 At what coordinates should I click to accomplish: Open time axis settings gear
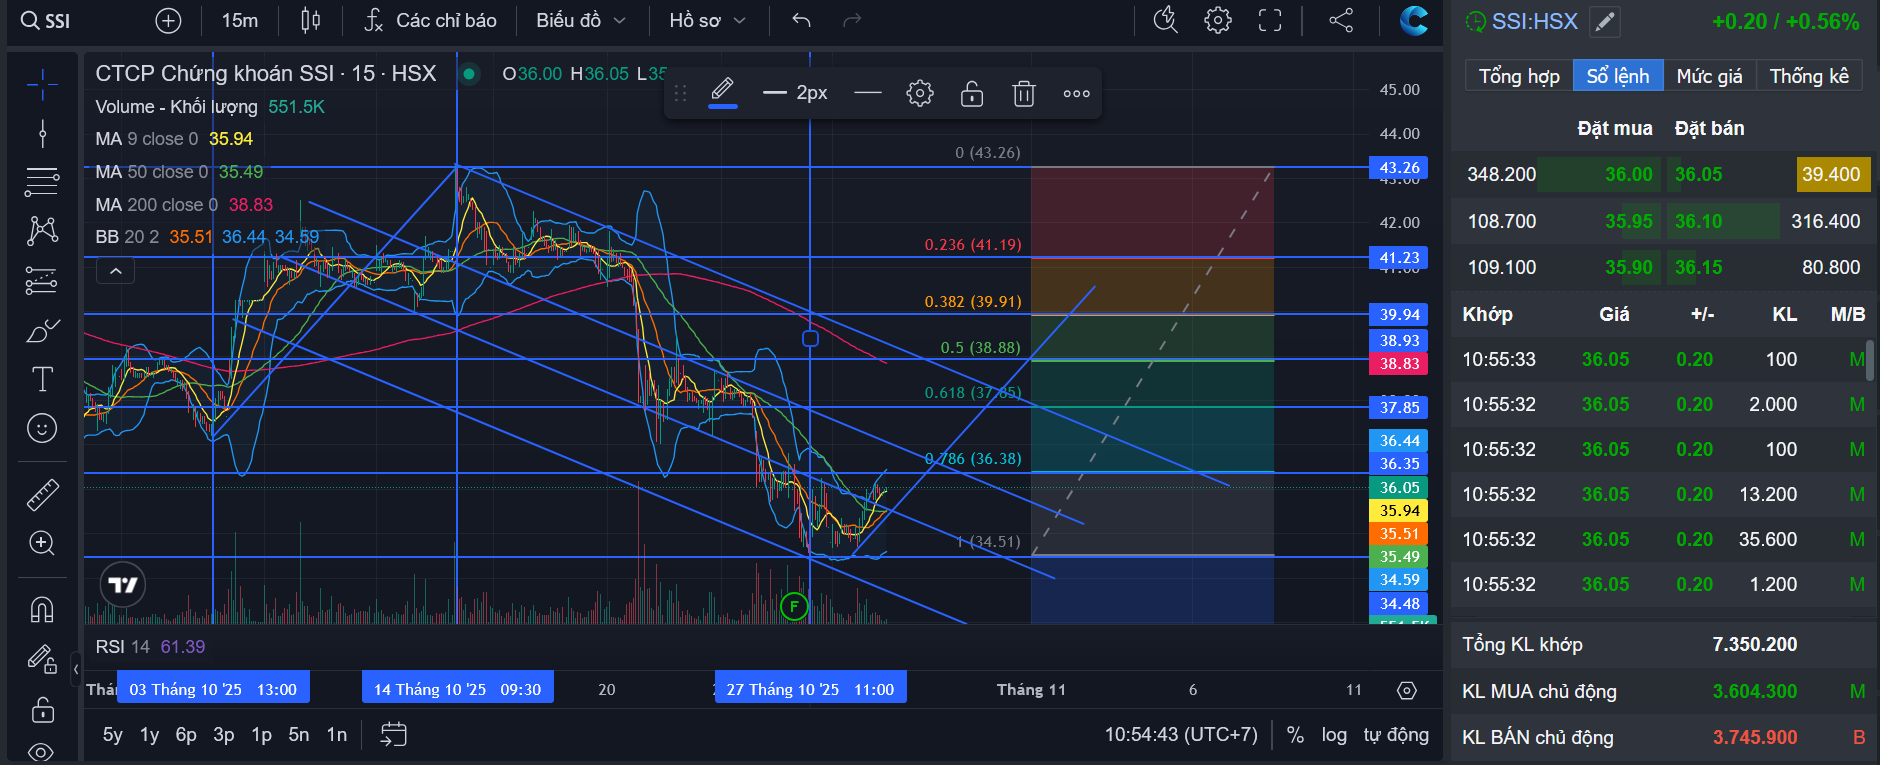coord(1407,691)
